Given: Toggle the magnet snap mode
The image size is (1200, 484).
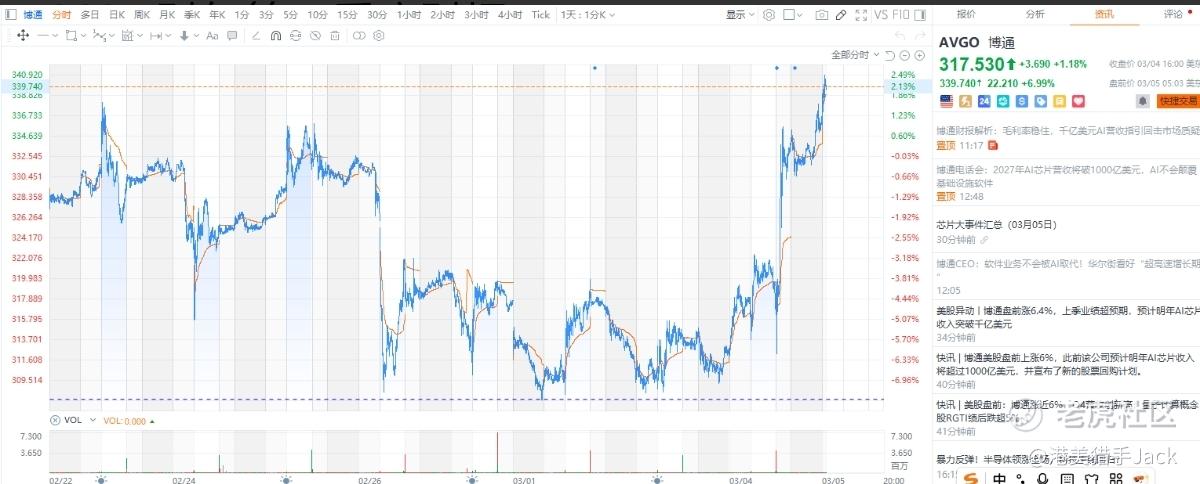Looking at the screenshot, I should point(276,35).
